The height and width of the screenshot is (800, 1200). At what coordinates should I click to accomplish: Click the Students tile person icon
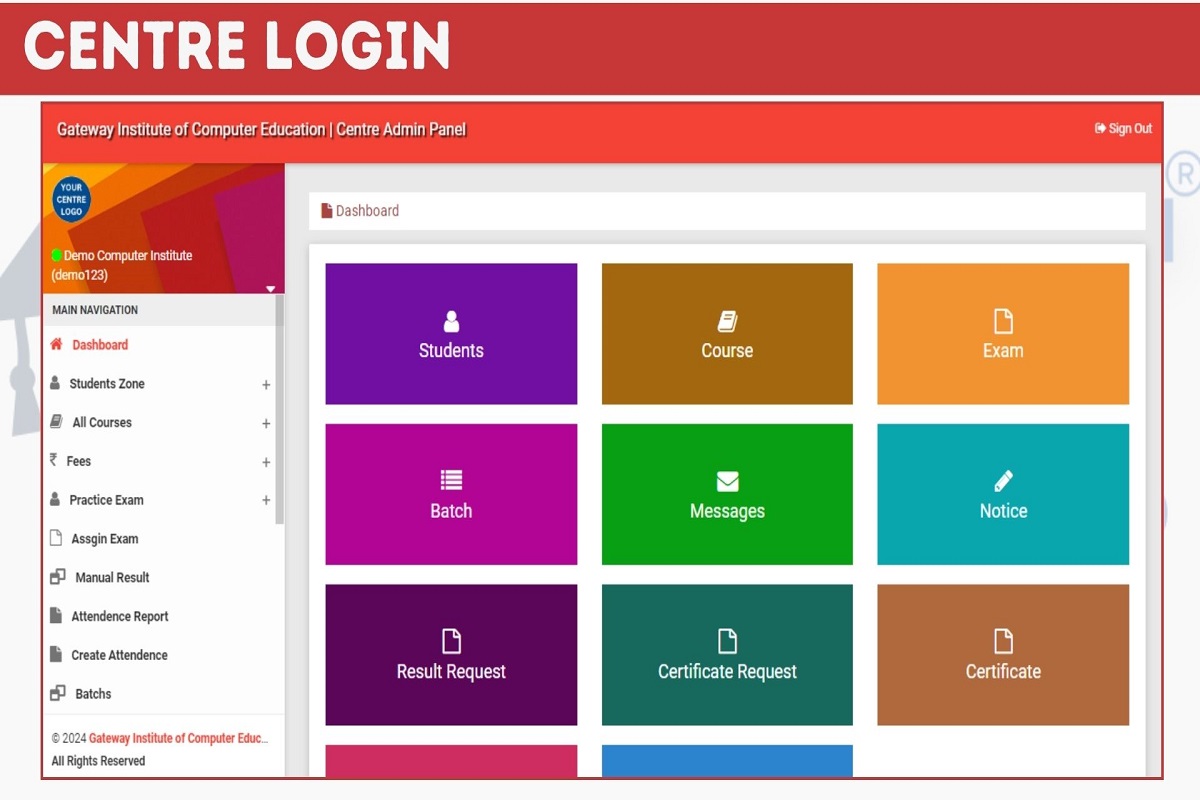(x=451, y=321)
